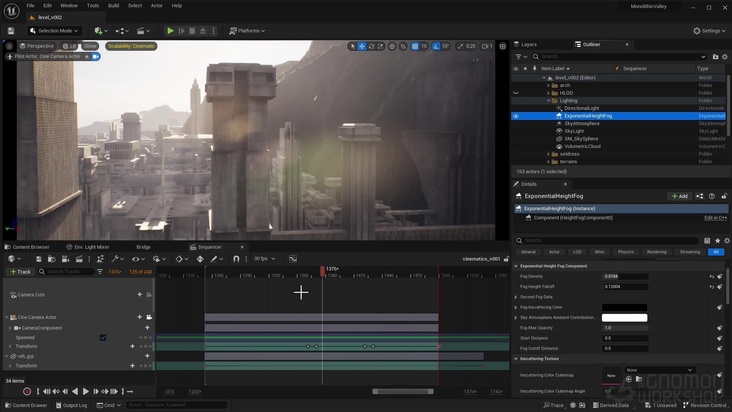This screenshot has width=732, height=412.
Task: Toggle the surface snapping icon in viewport
Action: coord(403,46)
